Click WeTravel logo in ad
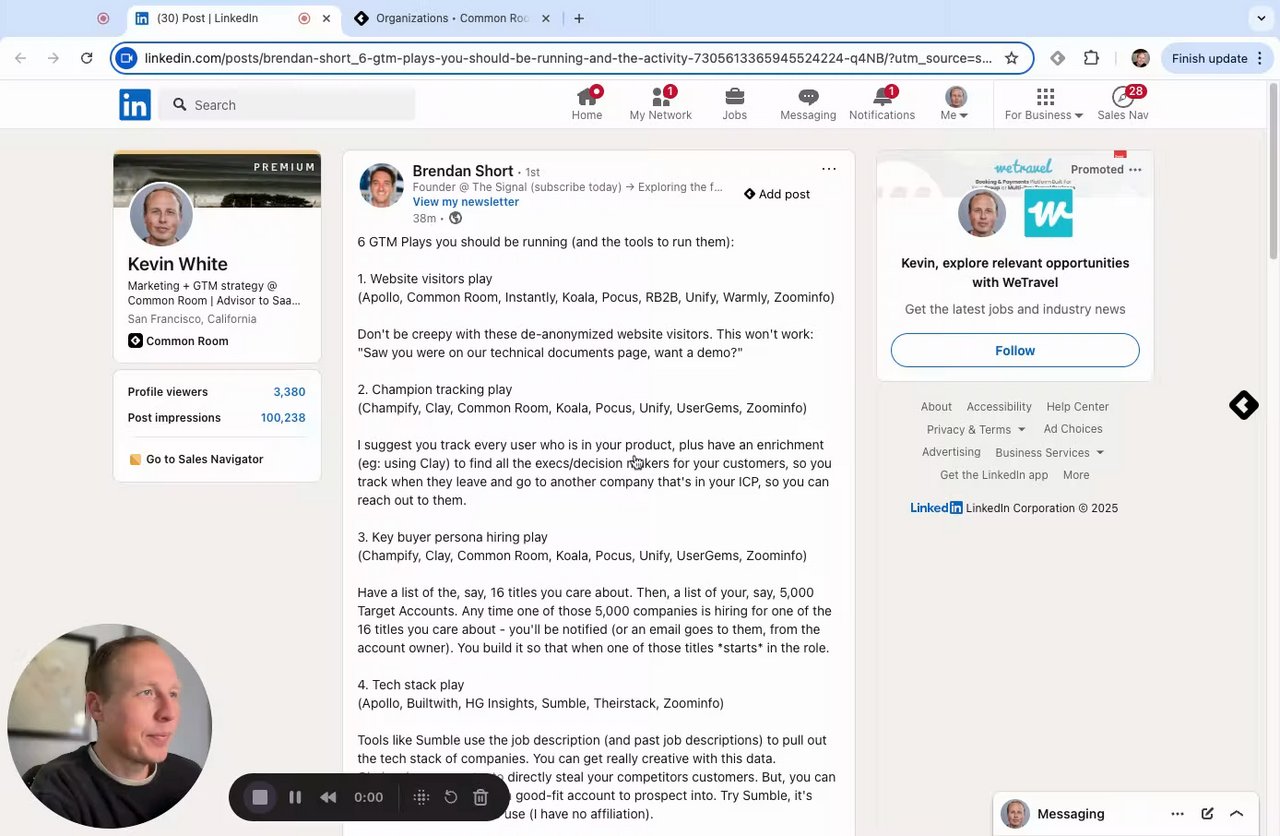 pos(1048,213)
